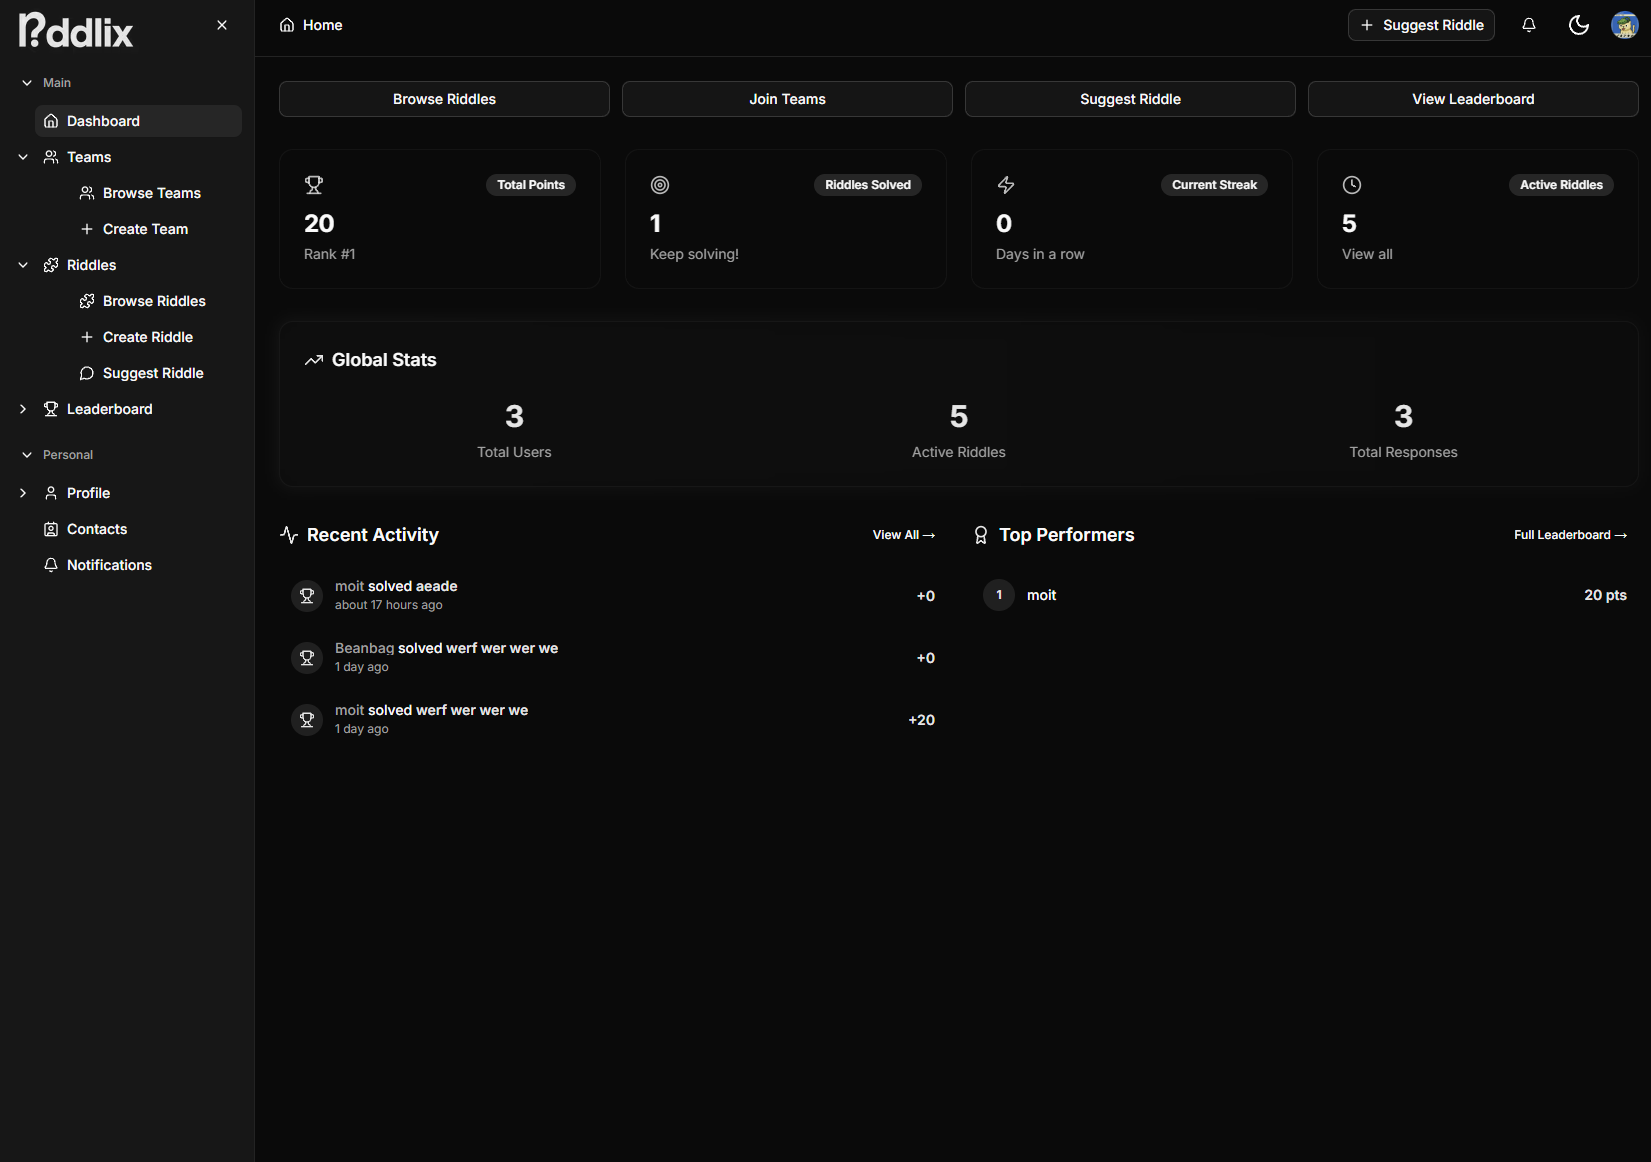
Task: Open the notifications bell in header
Action: 1528,25
